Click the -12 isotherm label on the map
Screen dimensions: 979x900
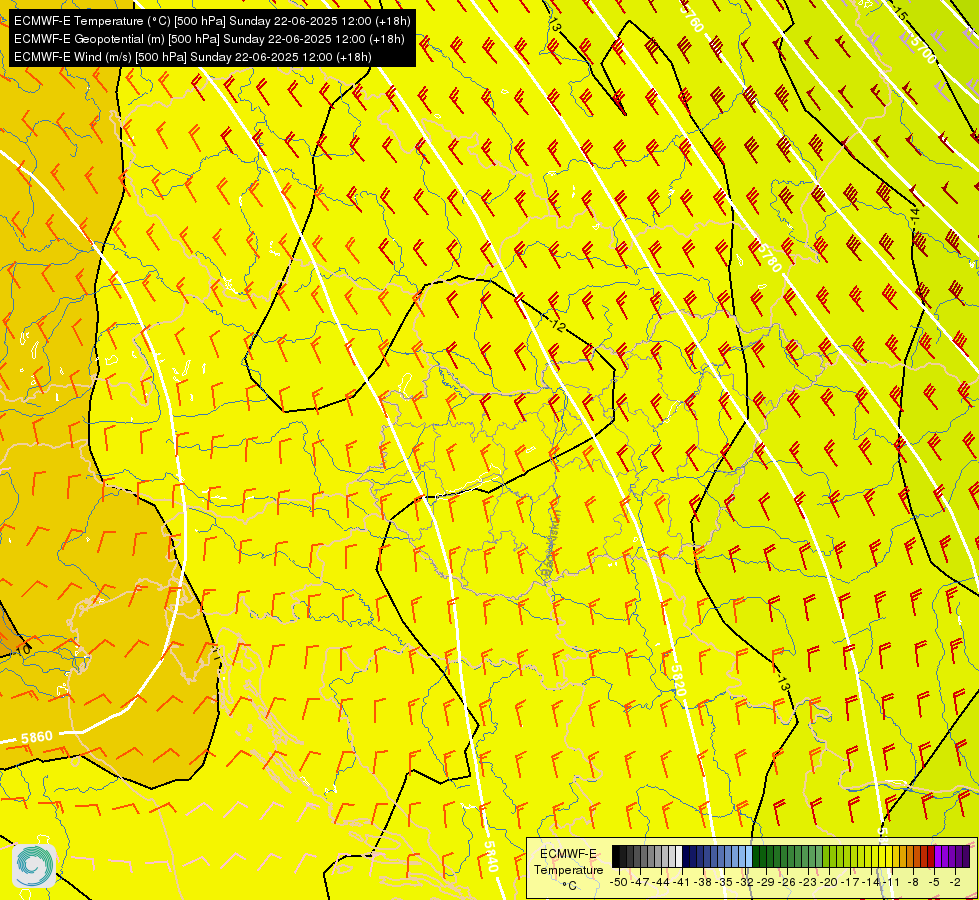pos(558,325)
